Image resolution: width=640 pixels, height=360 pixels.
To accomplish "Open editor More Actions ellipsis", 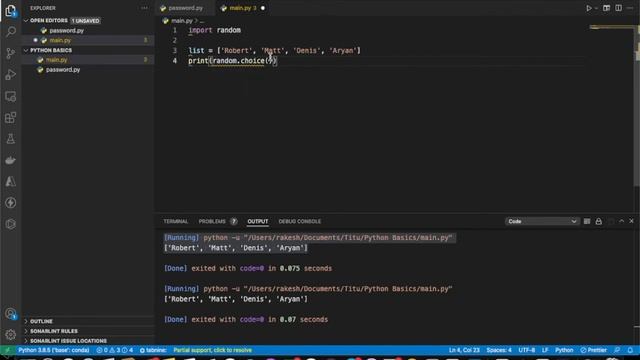I will (630, 8).
